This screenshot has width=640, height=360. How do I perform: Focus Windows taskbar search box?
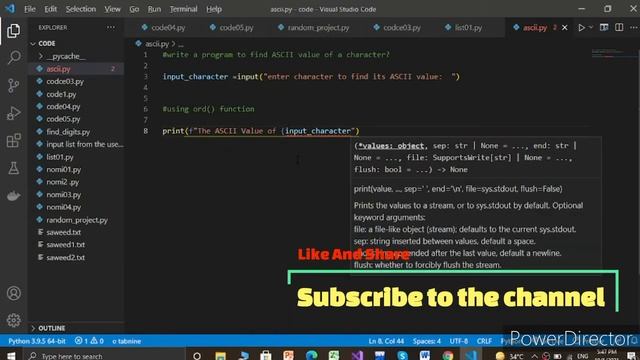click(104, 356)
